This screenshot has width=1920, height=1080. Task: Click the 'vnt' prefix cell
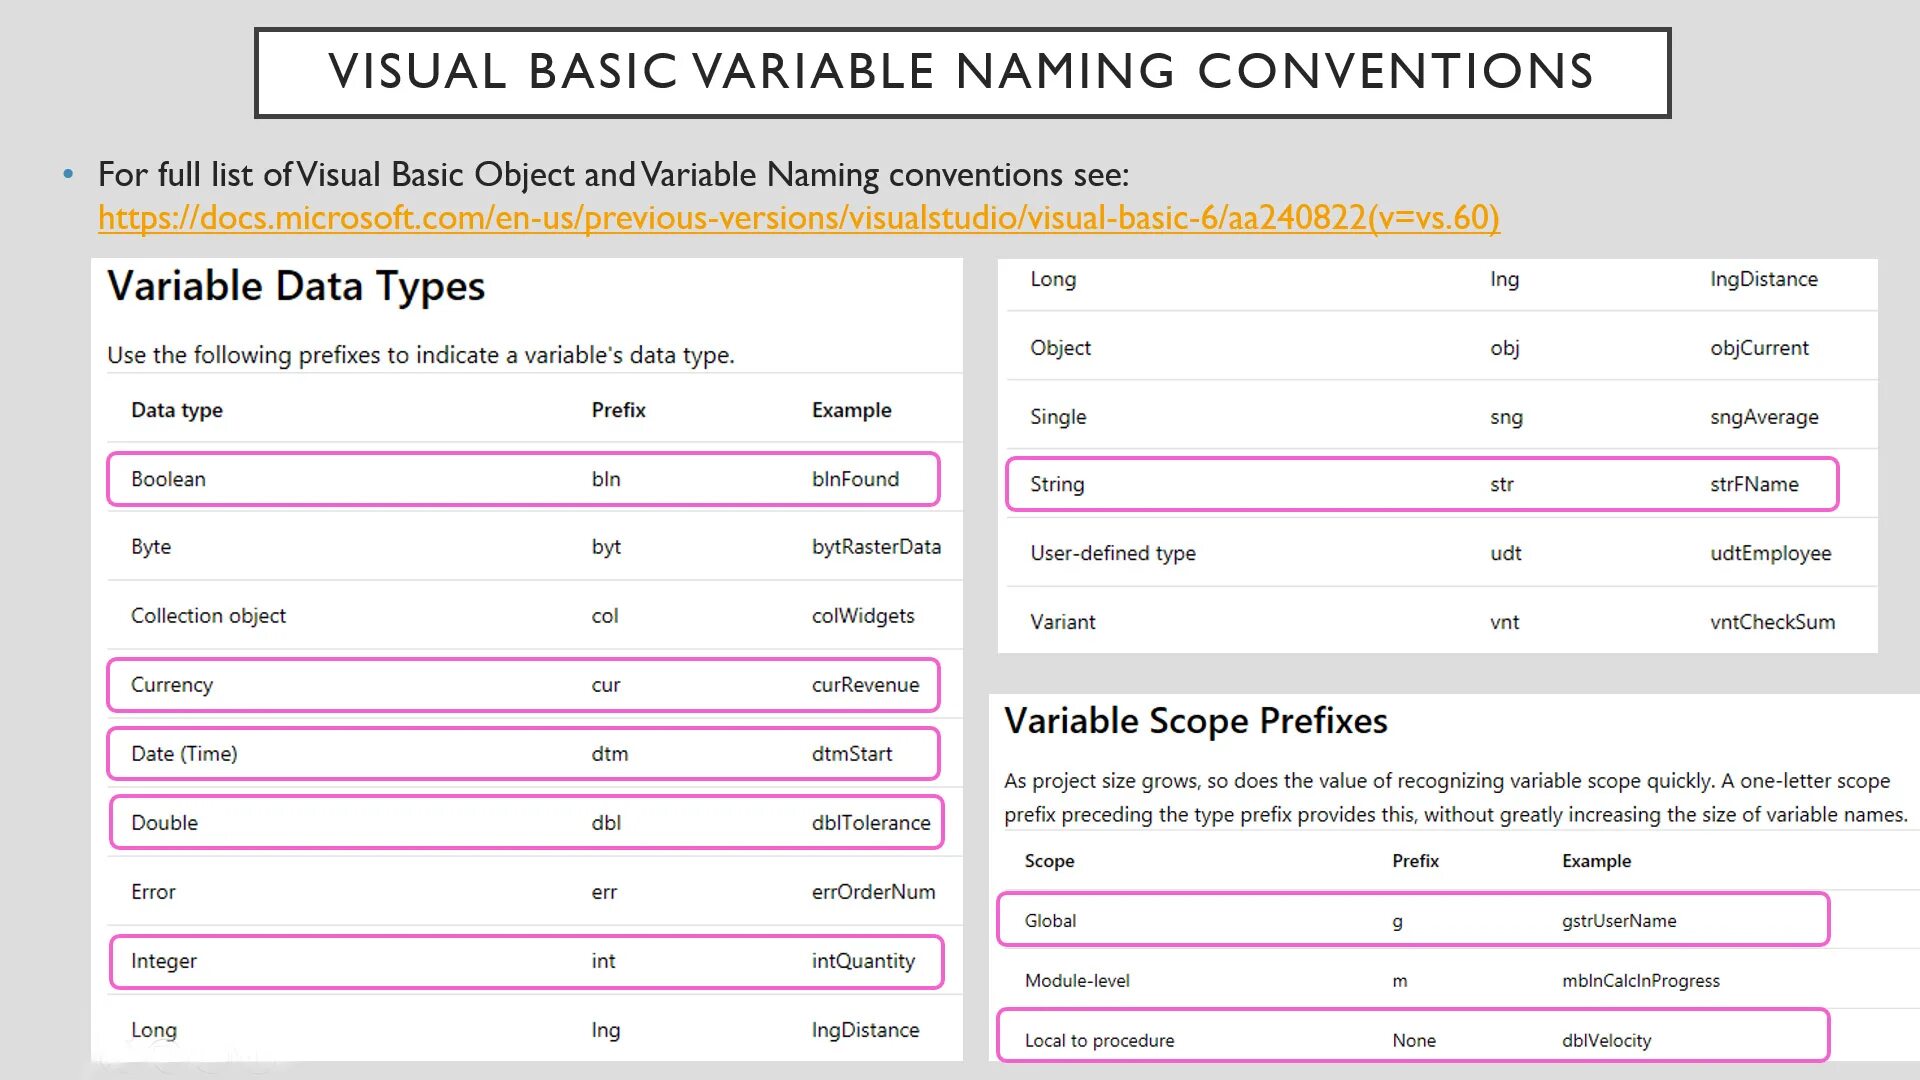point(1504,622)
